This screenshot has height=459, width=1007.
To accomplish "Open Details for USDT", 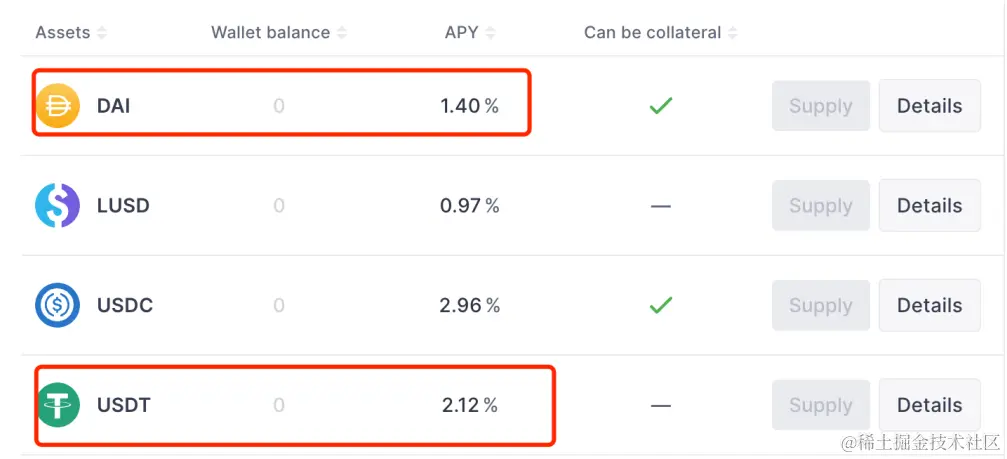I will [x=929, y=405].
